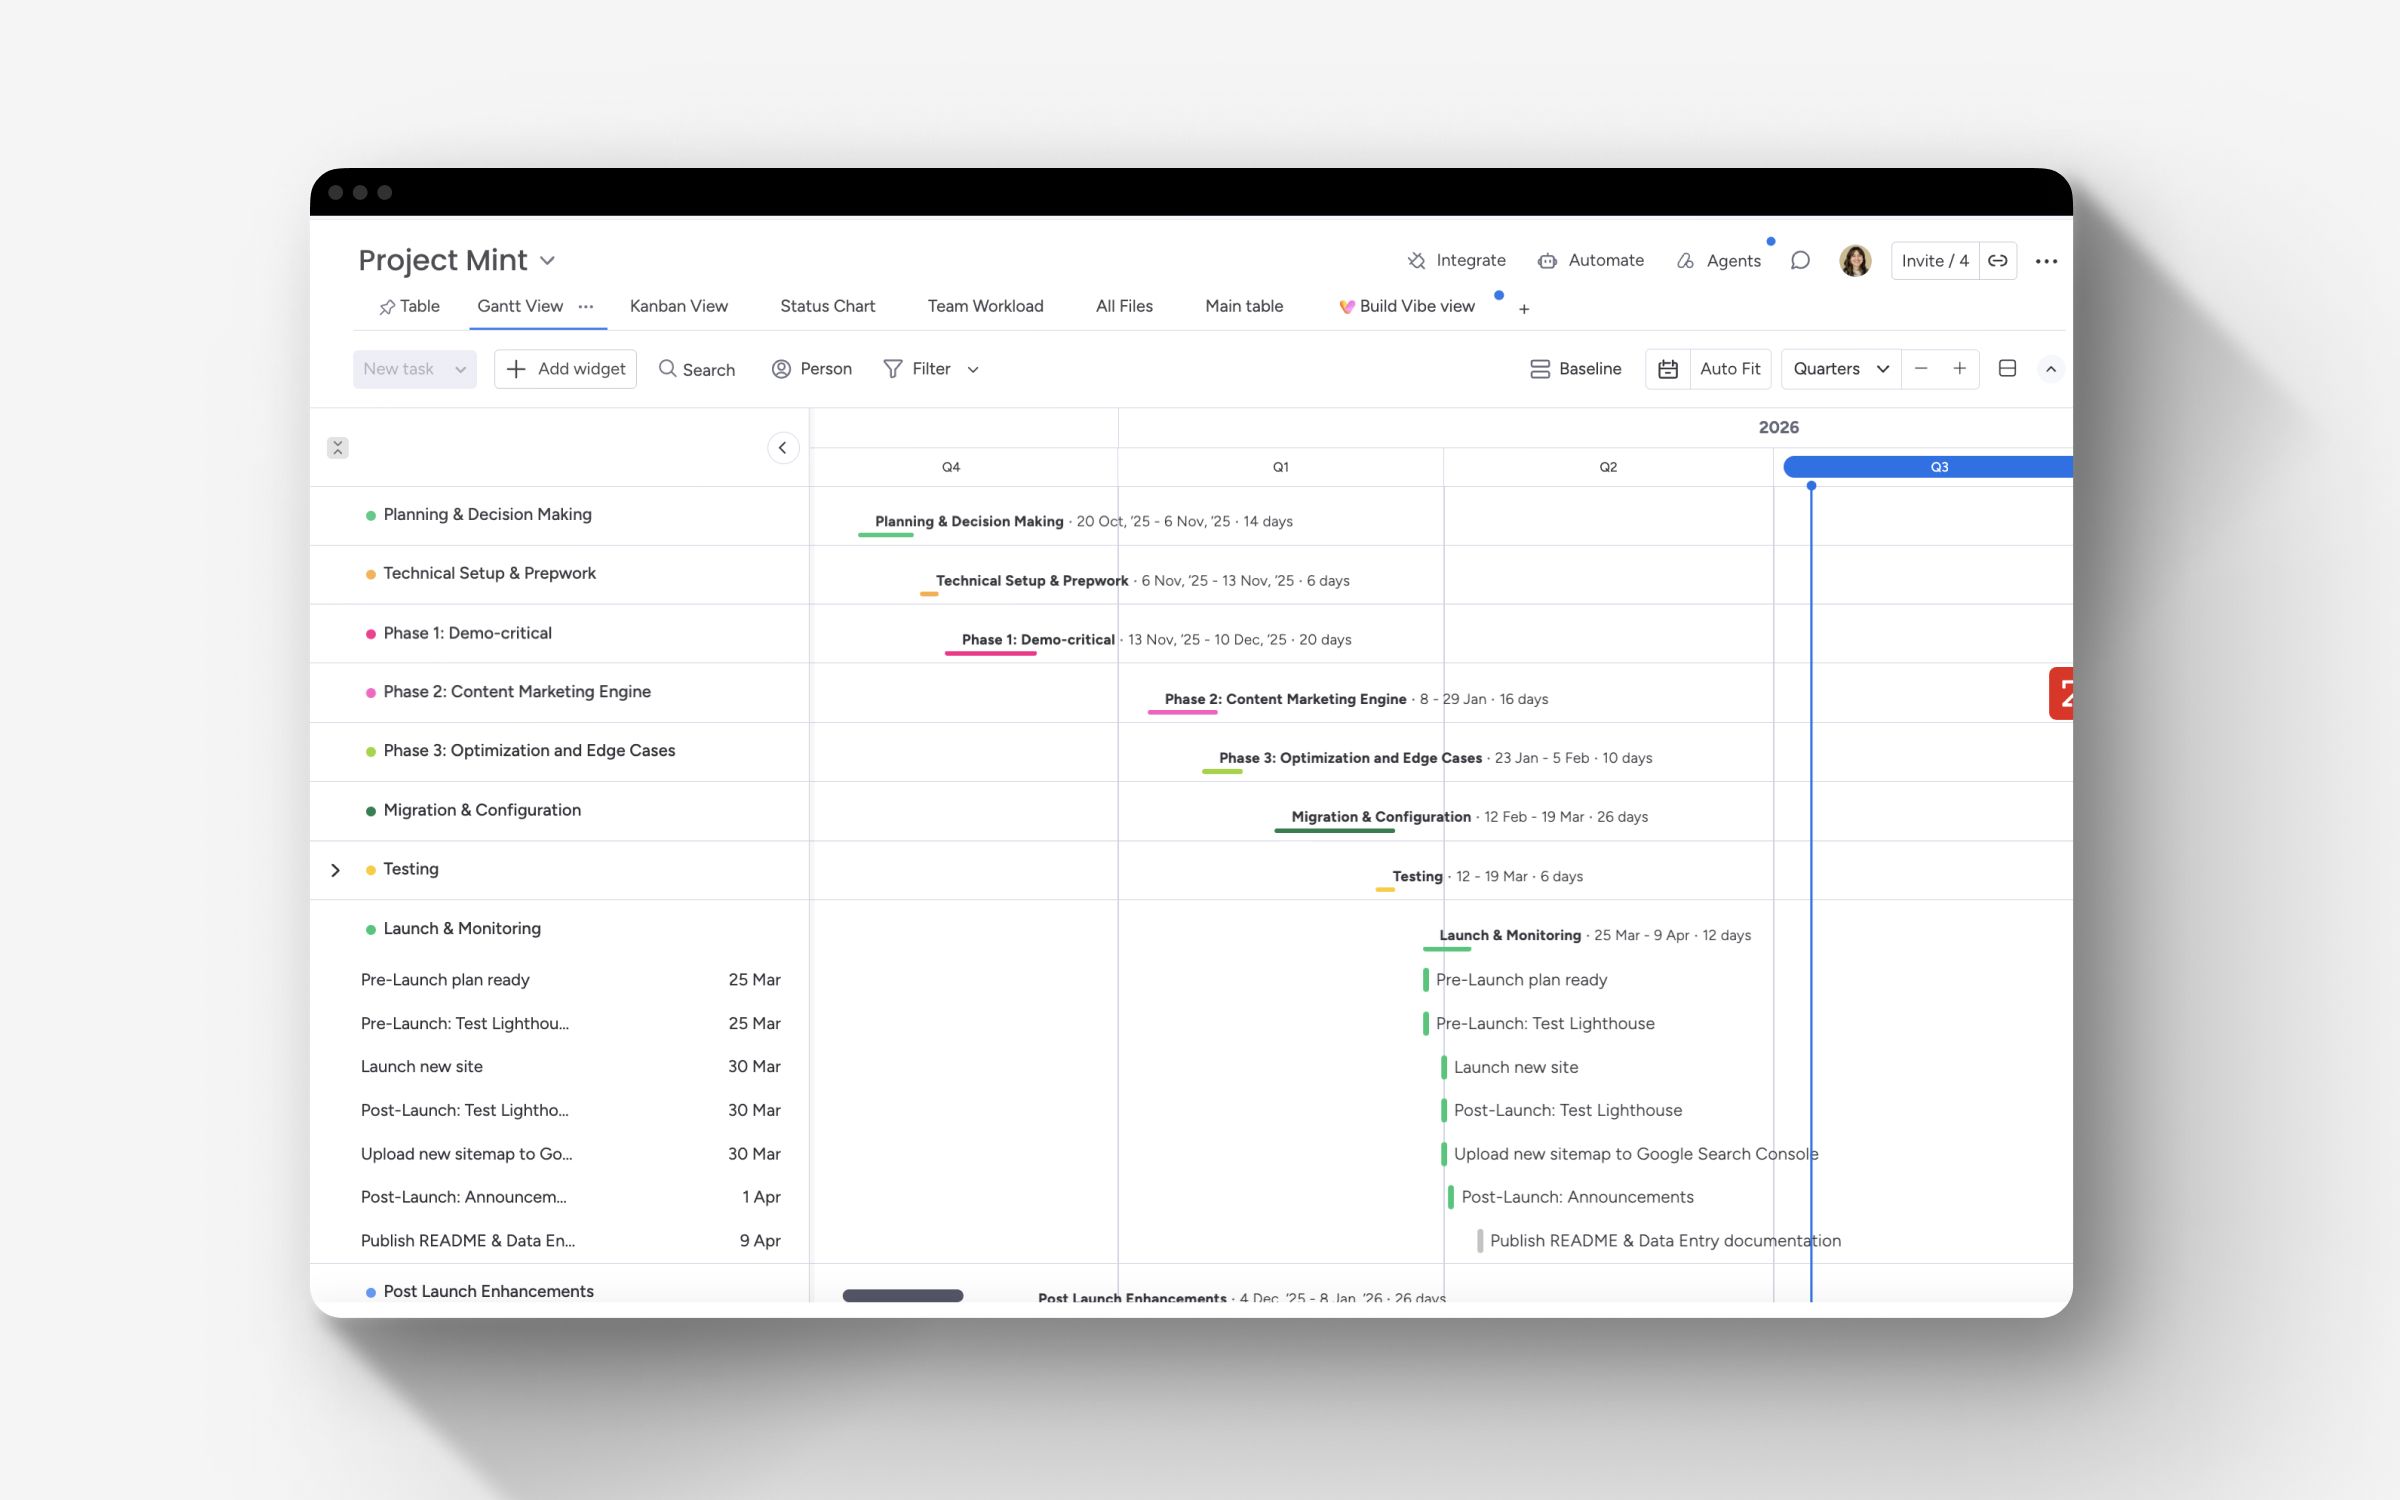
Task: Click the Add widget button
Action: [x=566, y=369]
